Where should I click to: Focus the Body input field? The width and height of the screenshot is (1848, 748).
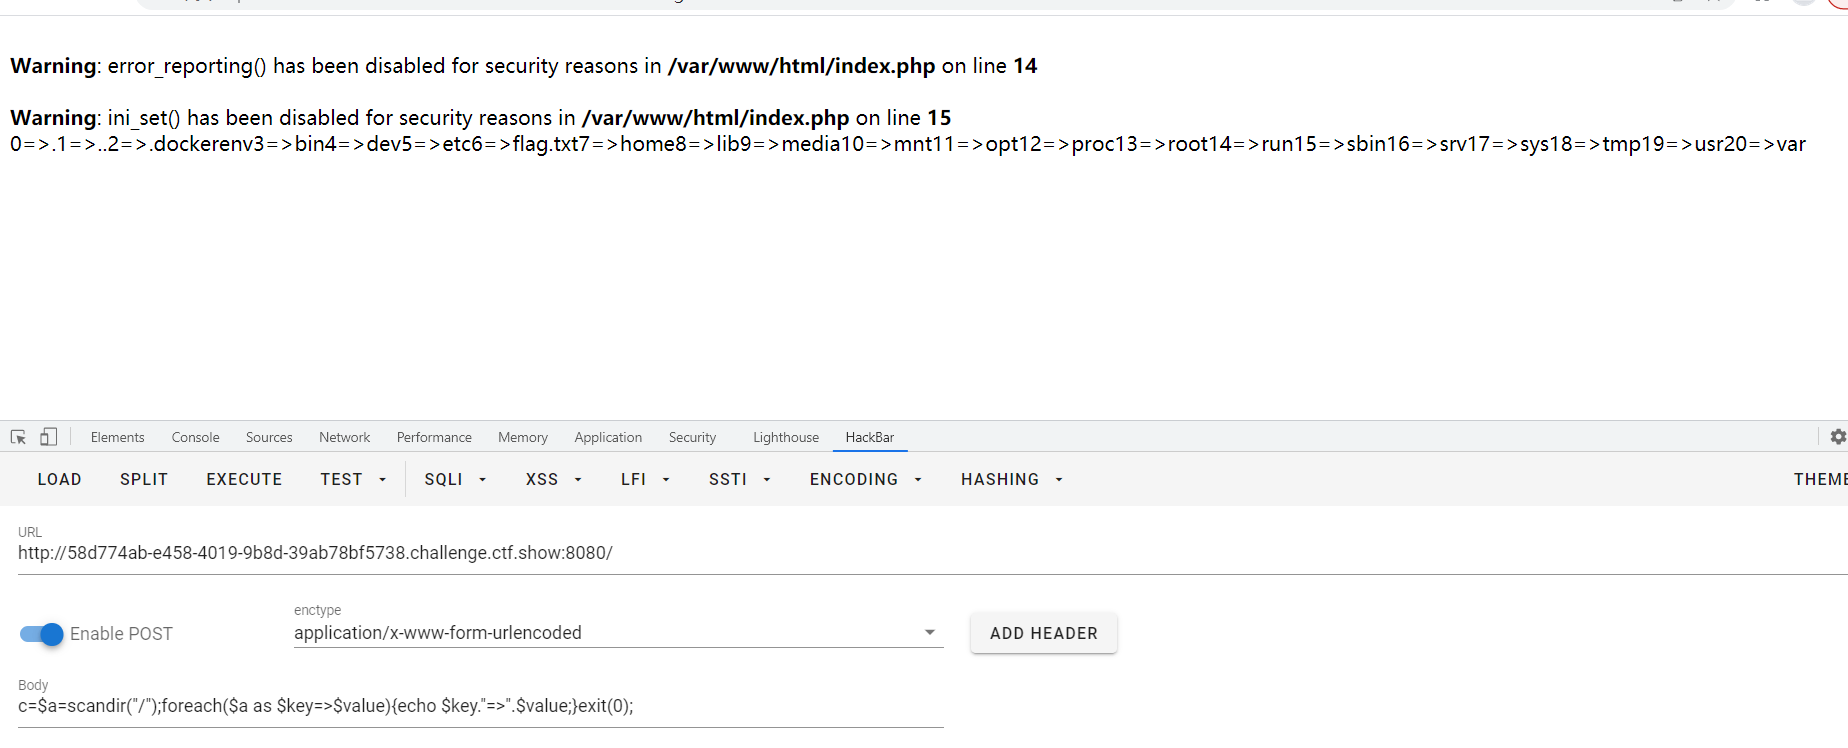point(480,706)
